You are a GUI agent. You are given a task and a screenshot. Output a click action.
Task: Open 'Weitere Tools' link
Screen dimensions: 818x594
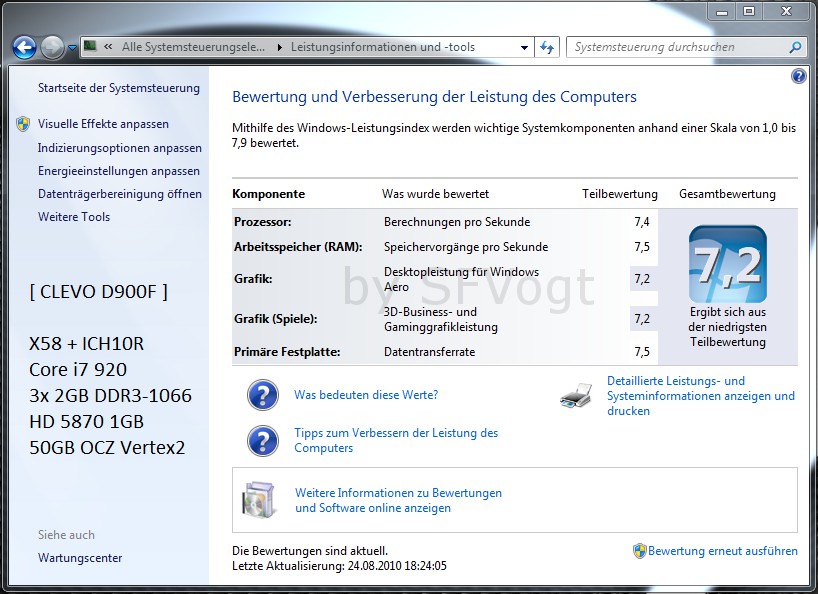74,217
